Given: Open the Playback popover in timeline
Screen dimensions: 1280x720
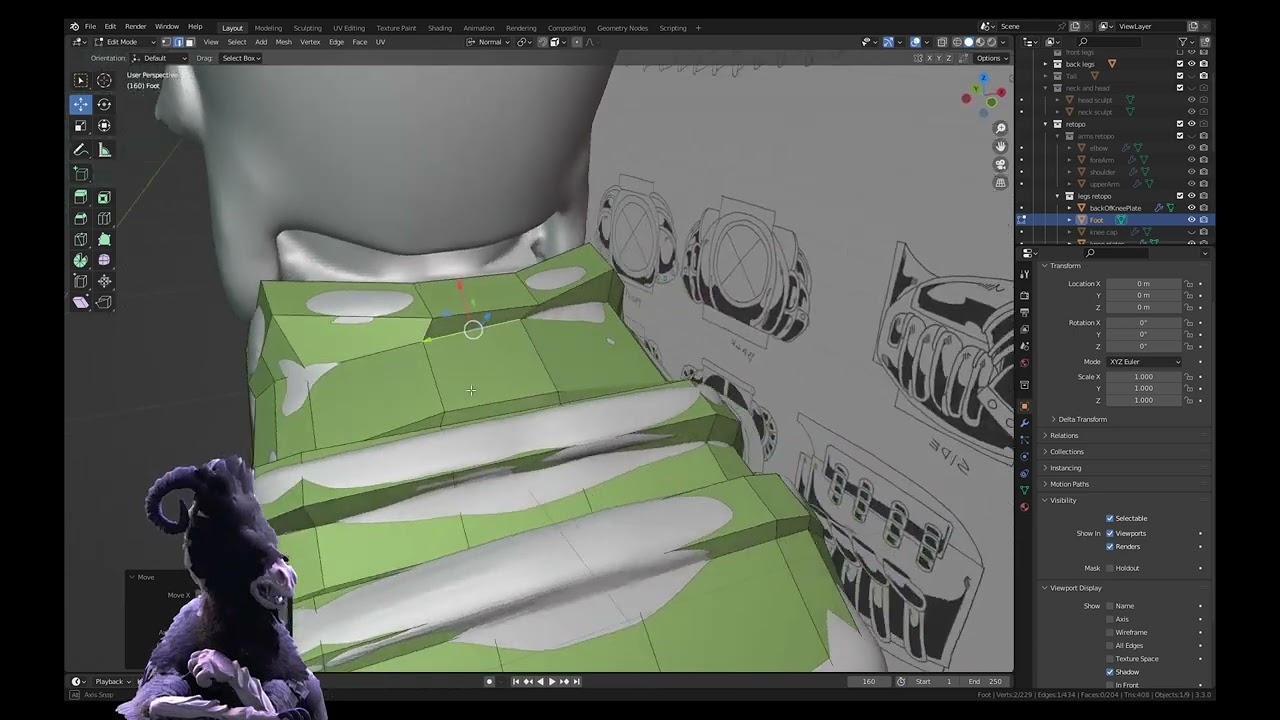Looking at the screenshot, I should [x=112, y=681].
